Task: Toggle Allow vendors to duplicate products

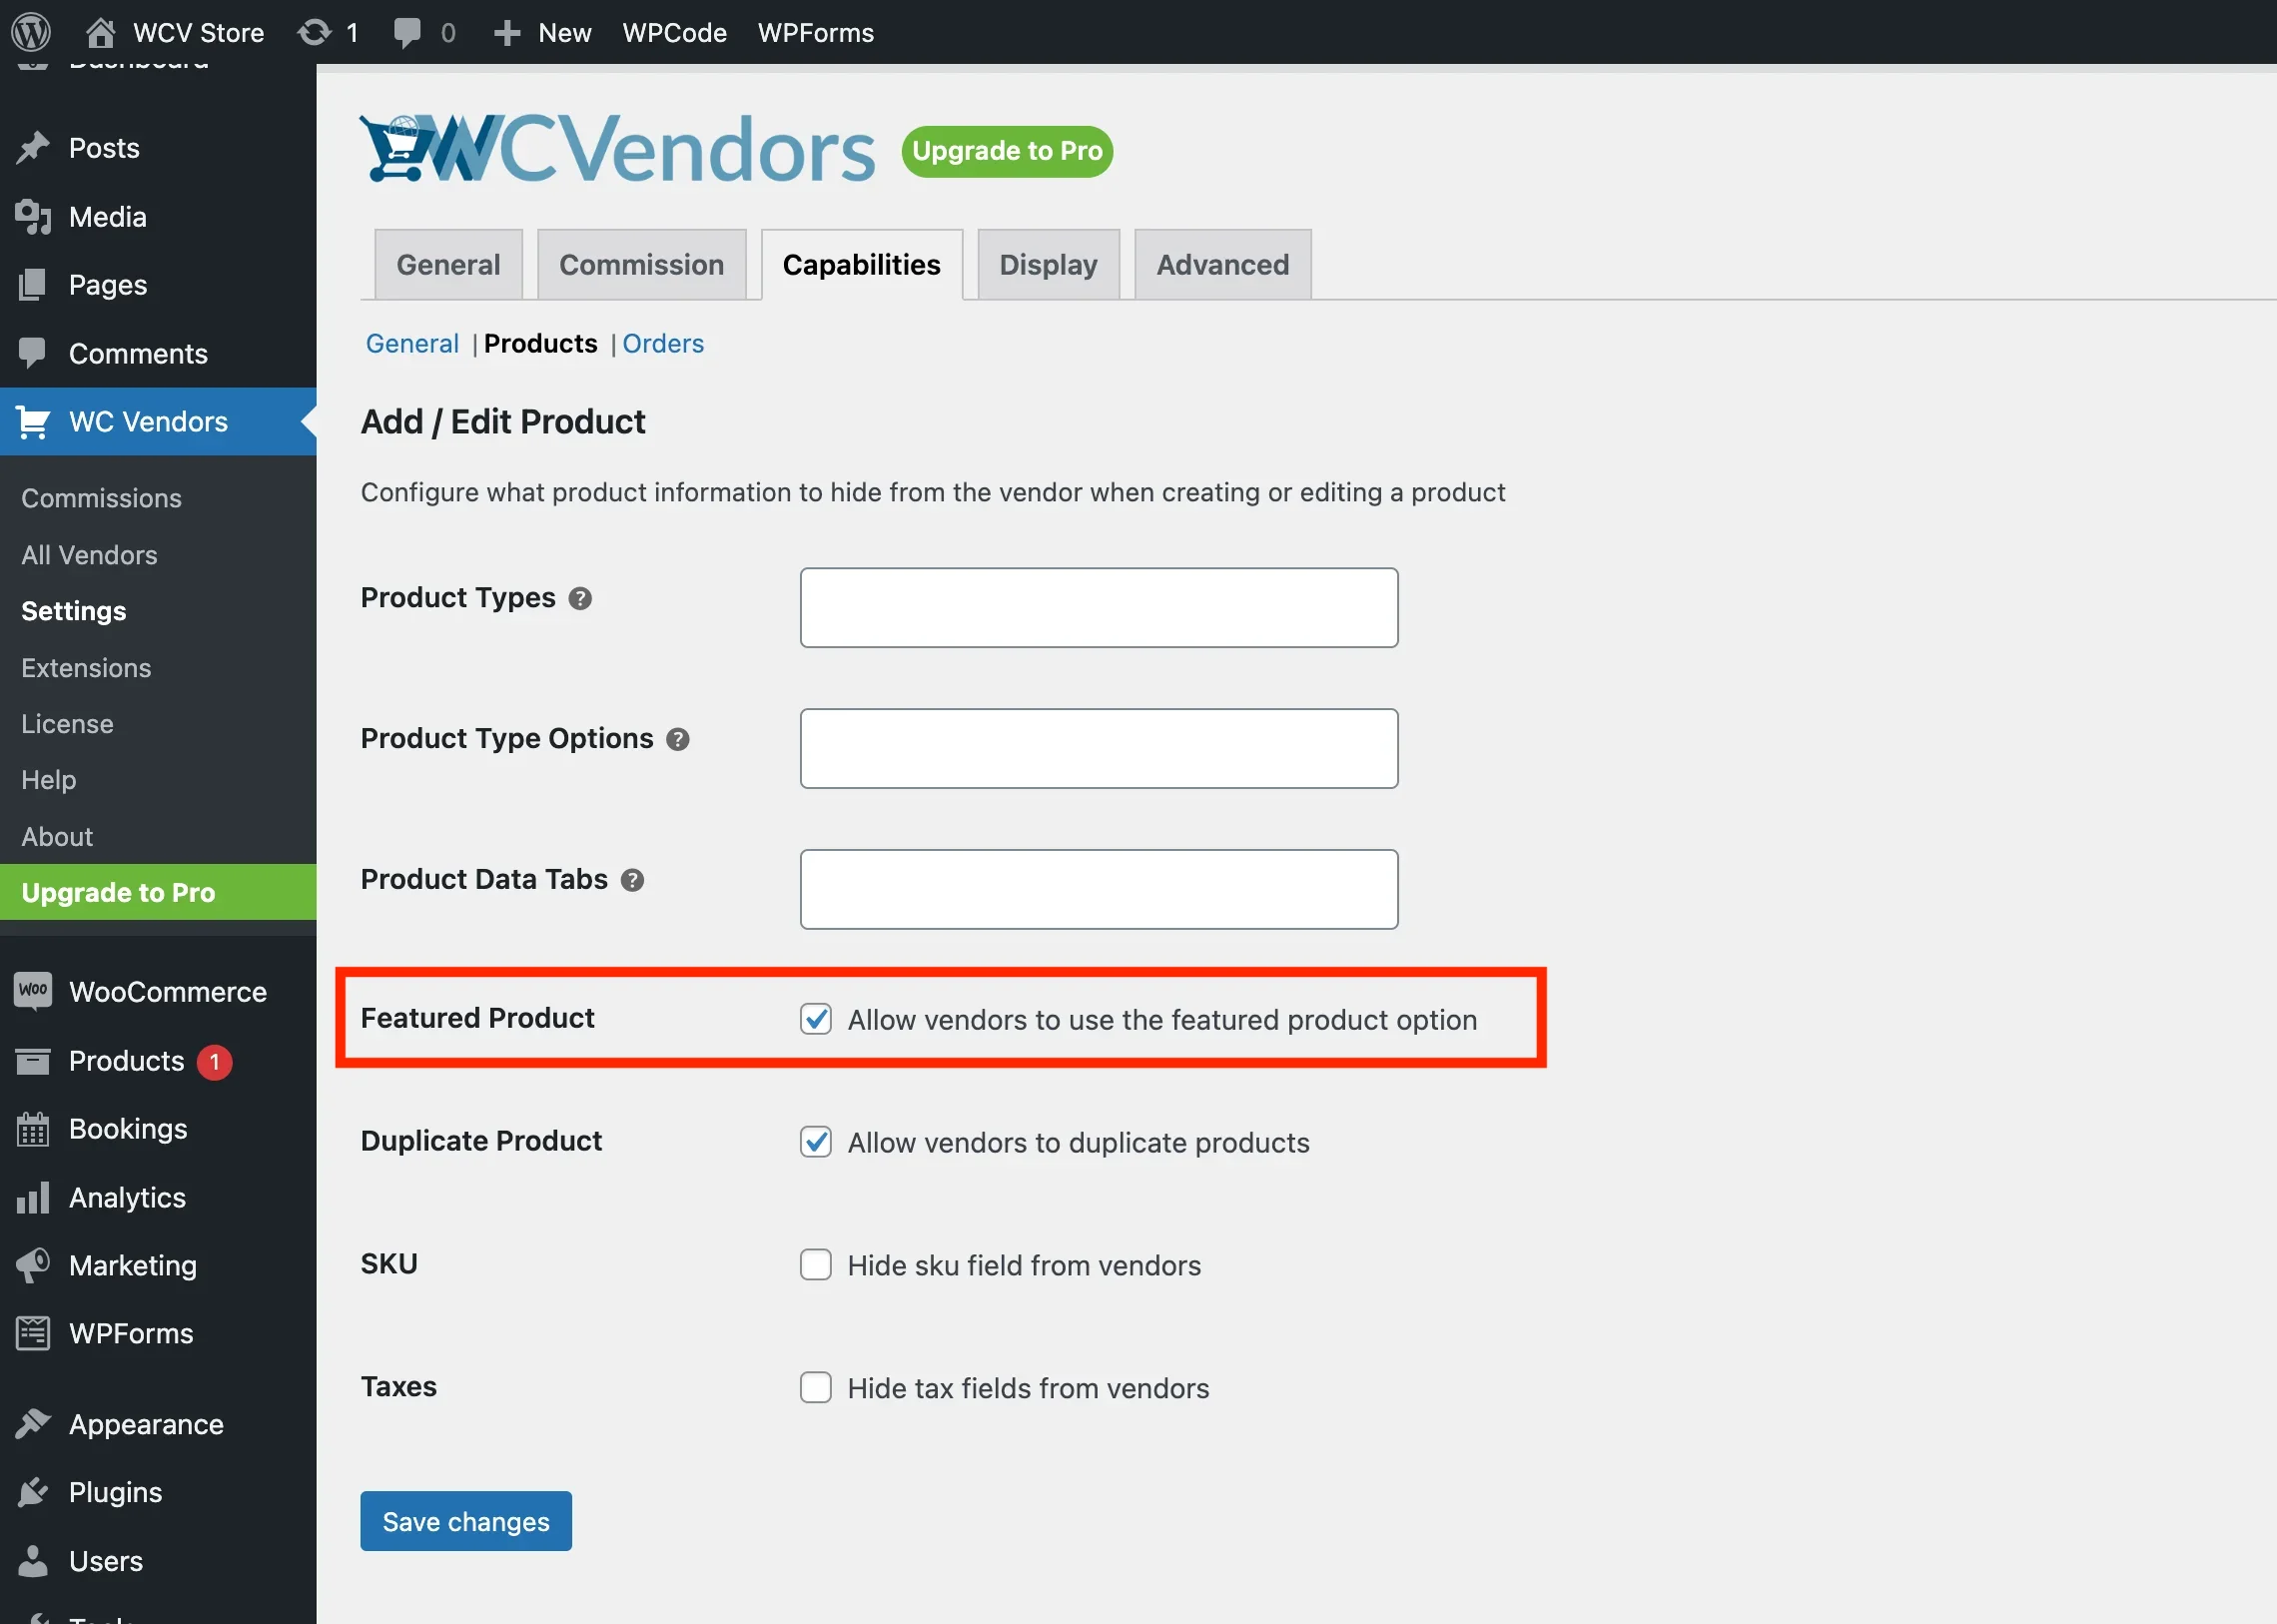Action: tap(816, 1142)
